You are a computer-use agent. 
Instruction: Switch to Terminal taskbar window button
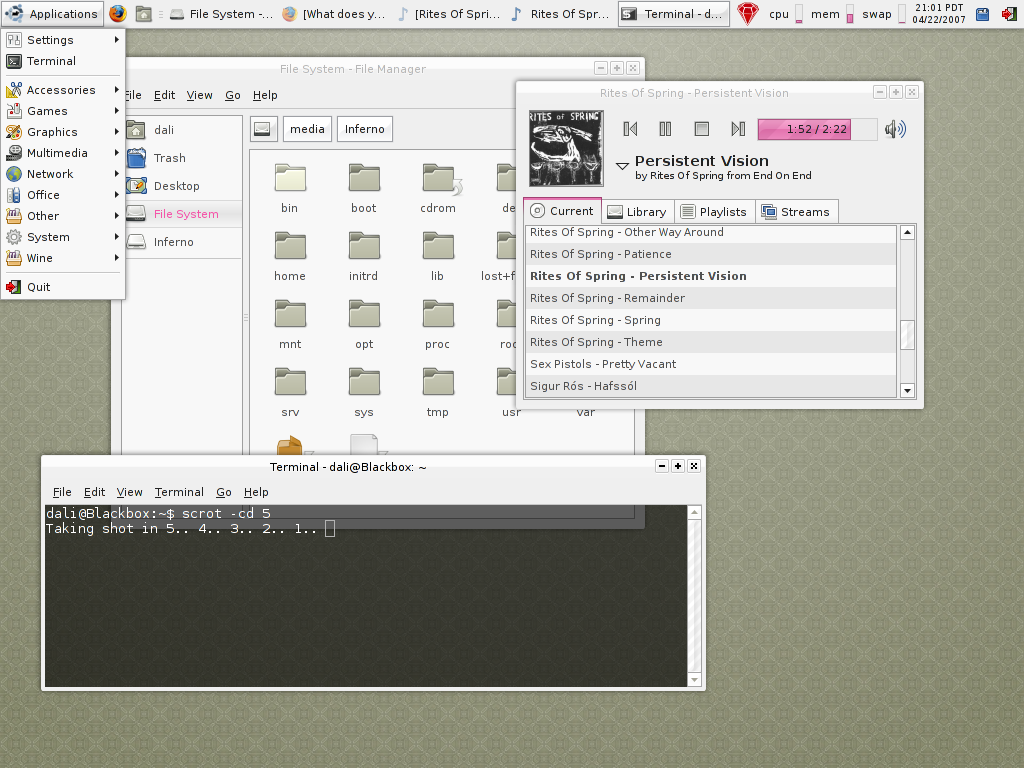coord(673,14)
